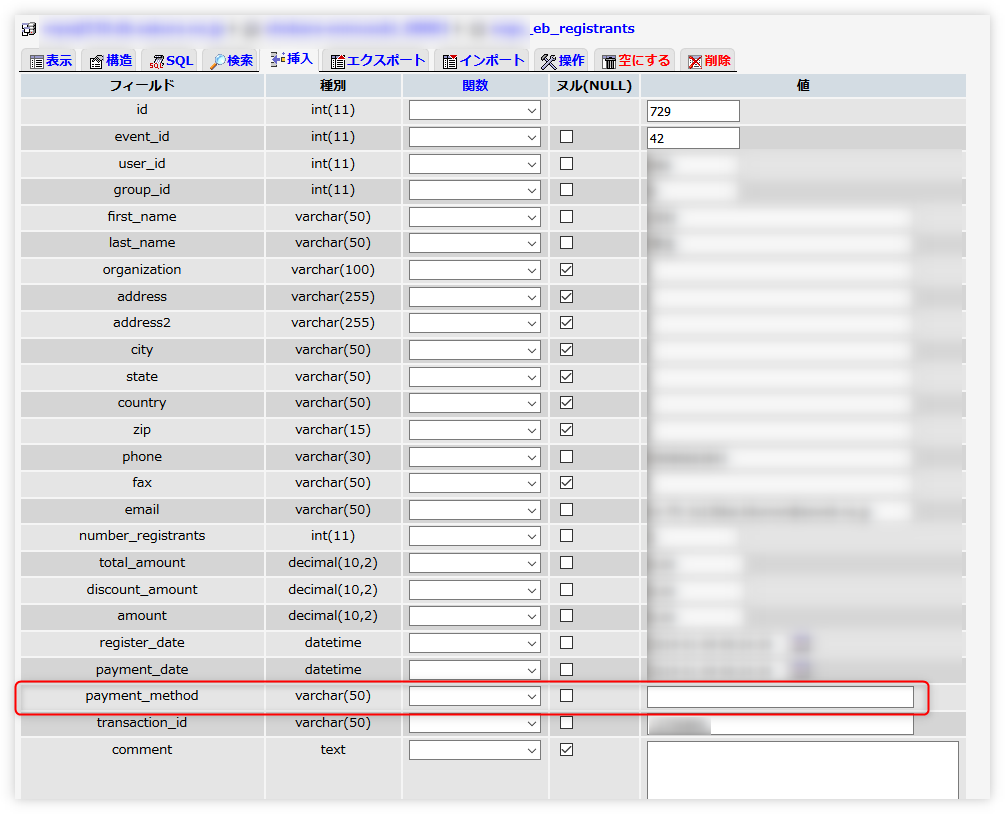This screenshot has width=1005, height=814.
Task: Click the Empty (空にする) trash icon
Action: (608, 62)
